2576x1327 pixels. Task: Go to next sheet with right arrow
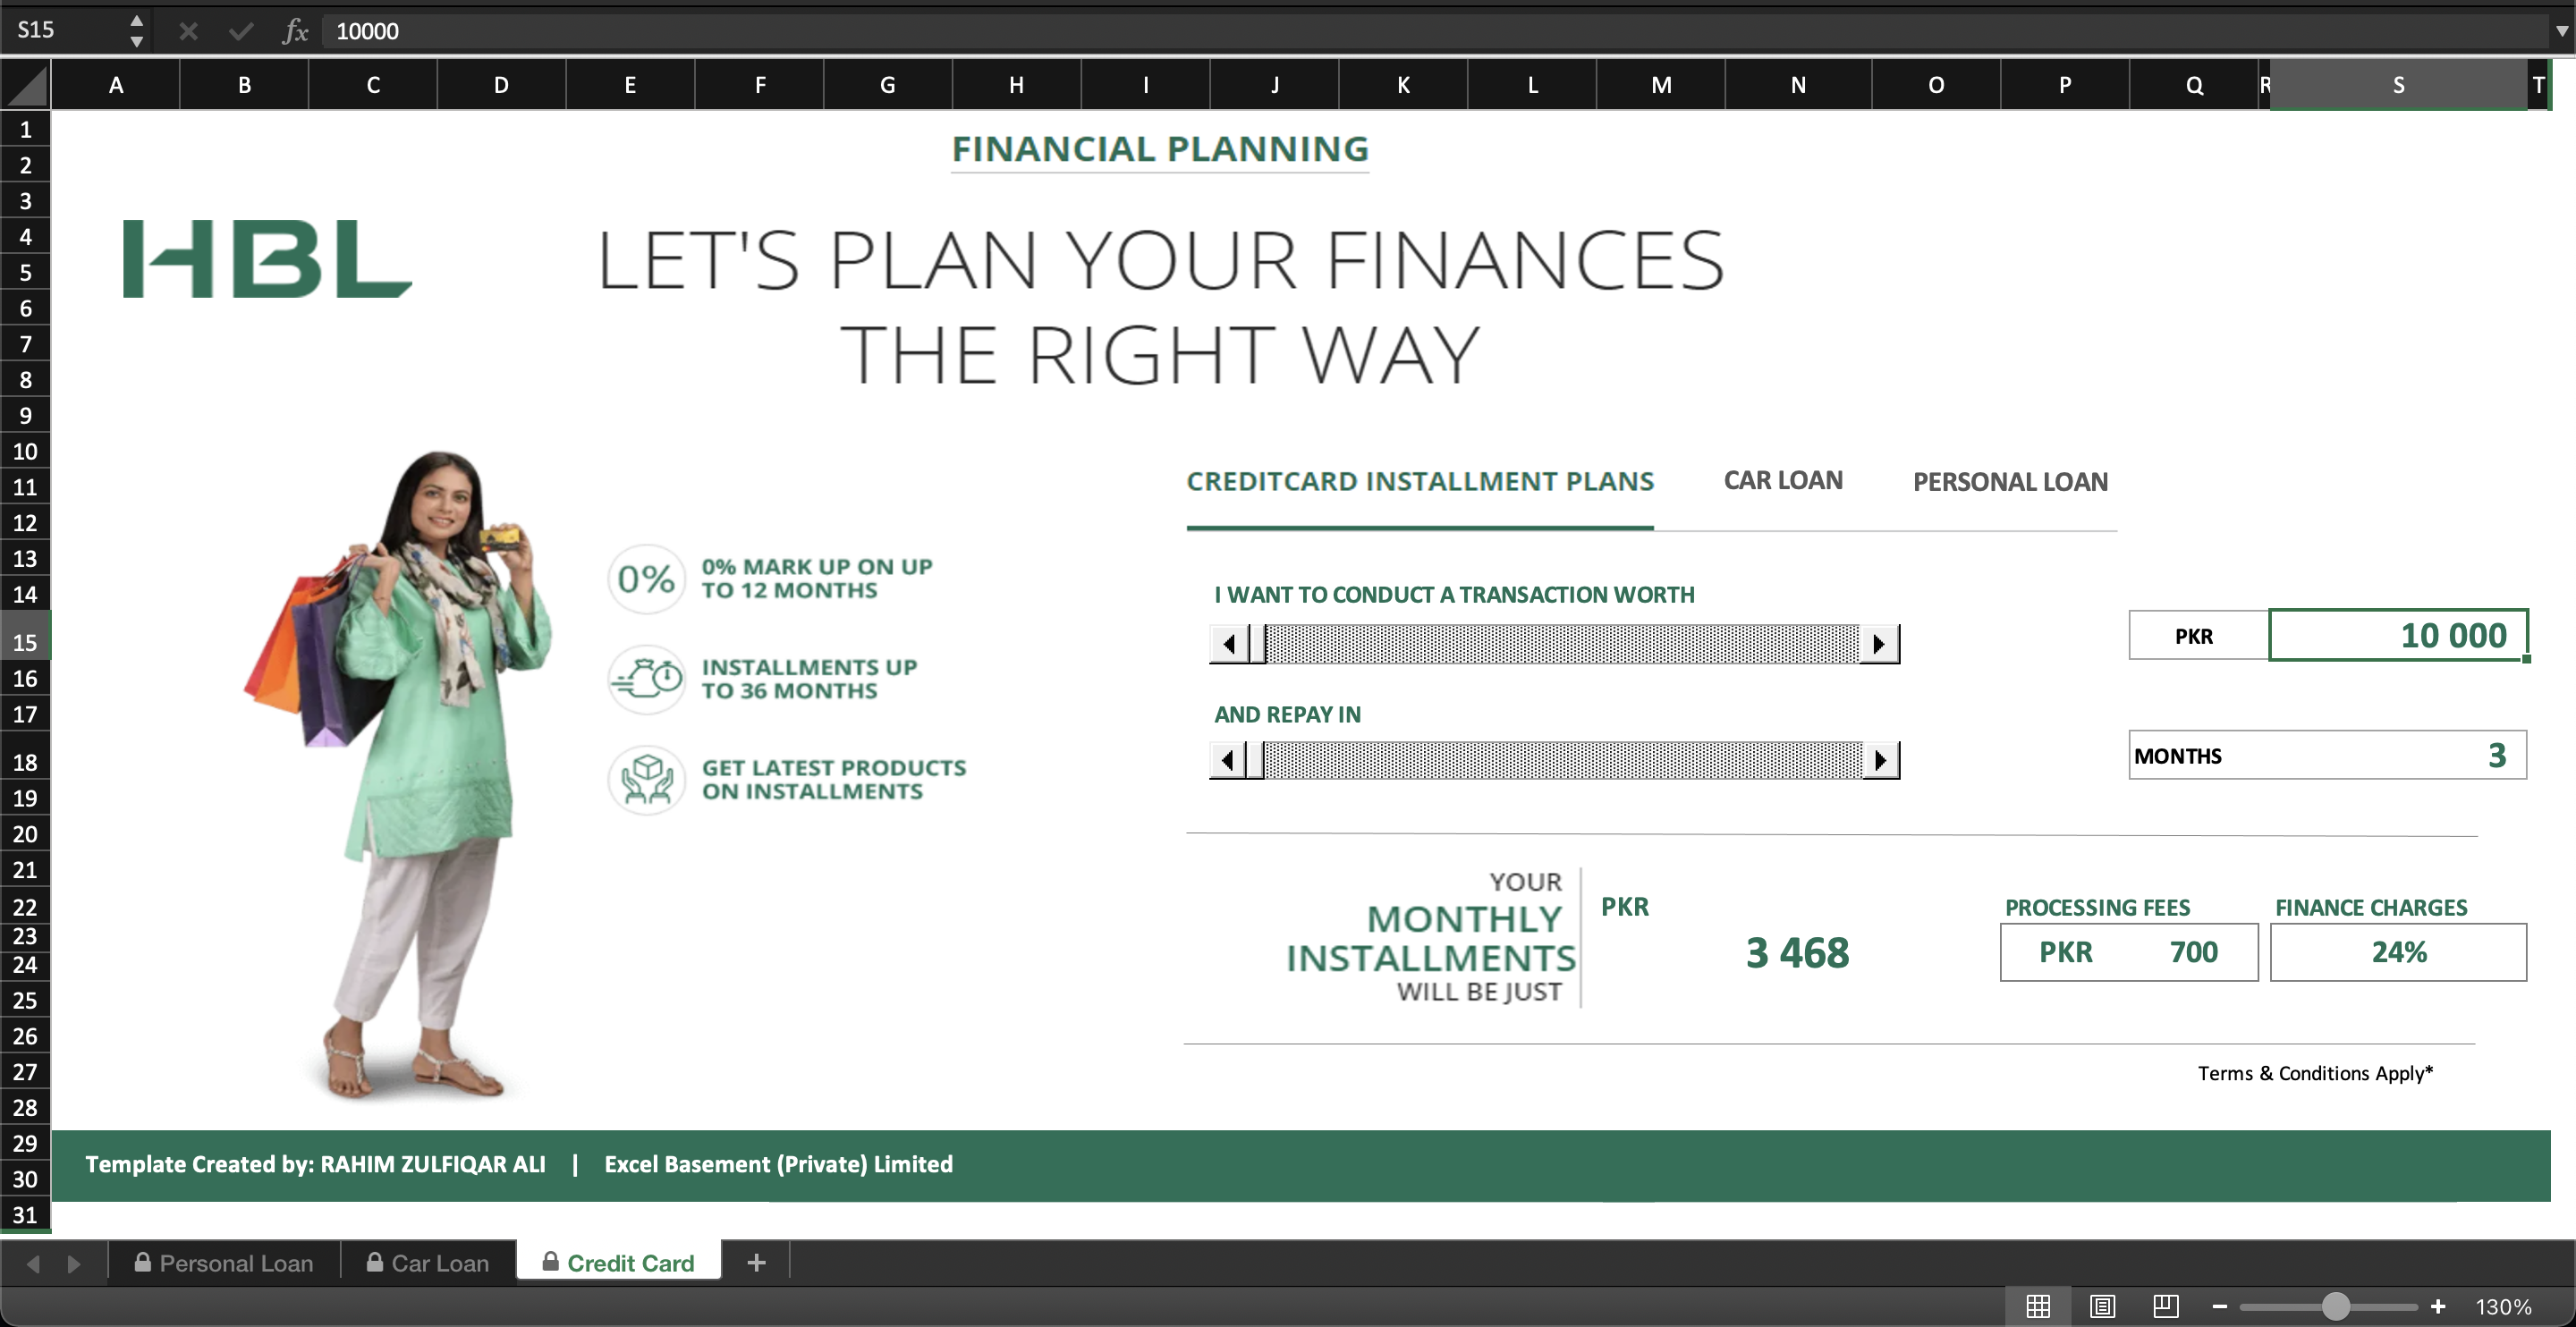[x=73, y=1264]
